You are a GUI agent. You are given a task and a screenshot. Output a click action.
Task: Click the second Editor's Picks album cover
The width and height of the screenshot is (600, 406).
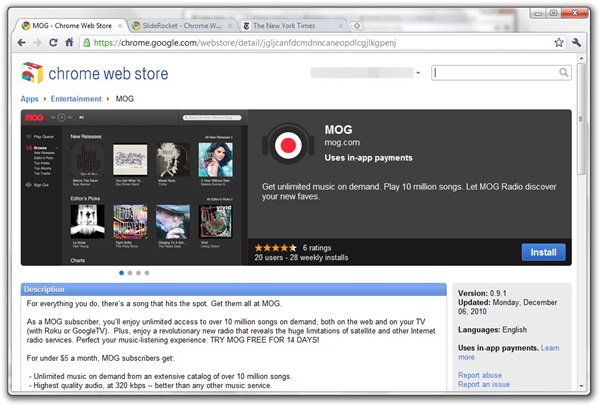[130, 222]
